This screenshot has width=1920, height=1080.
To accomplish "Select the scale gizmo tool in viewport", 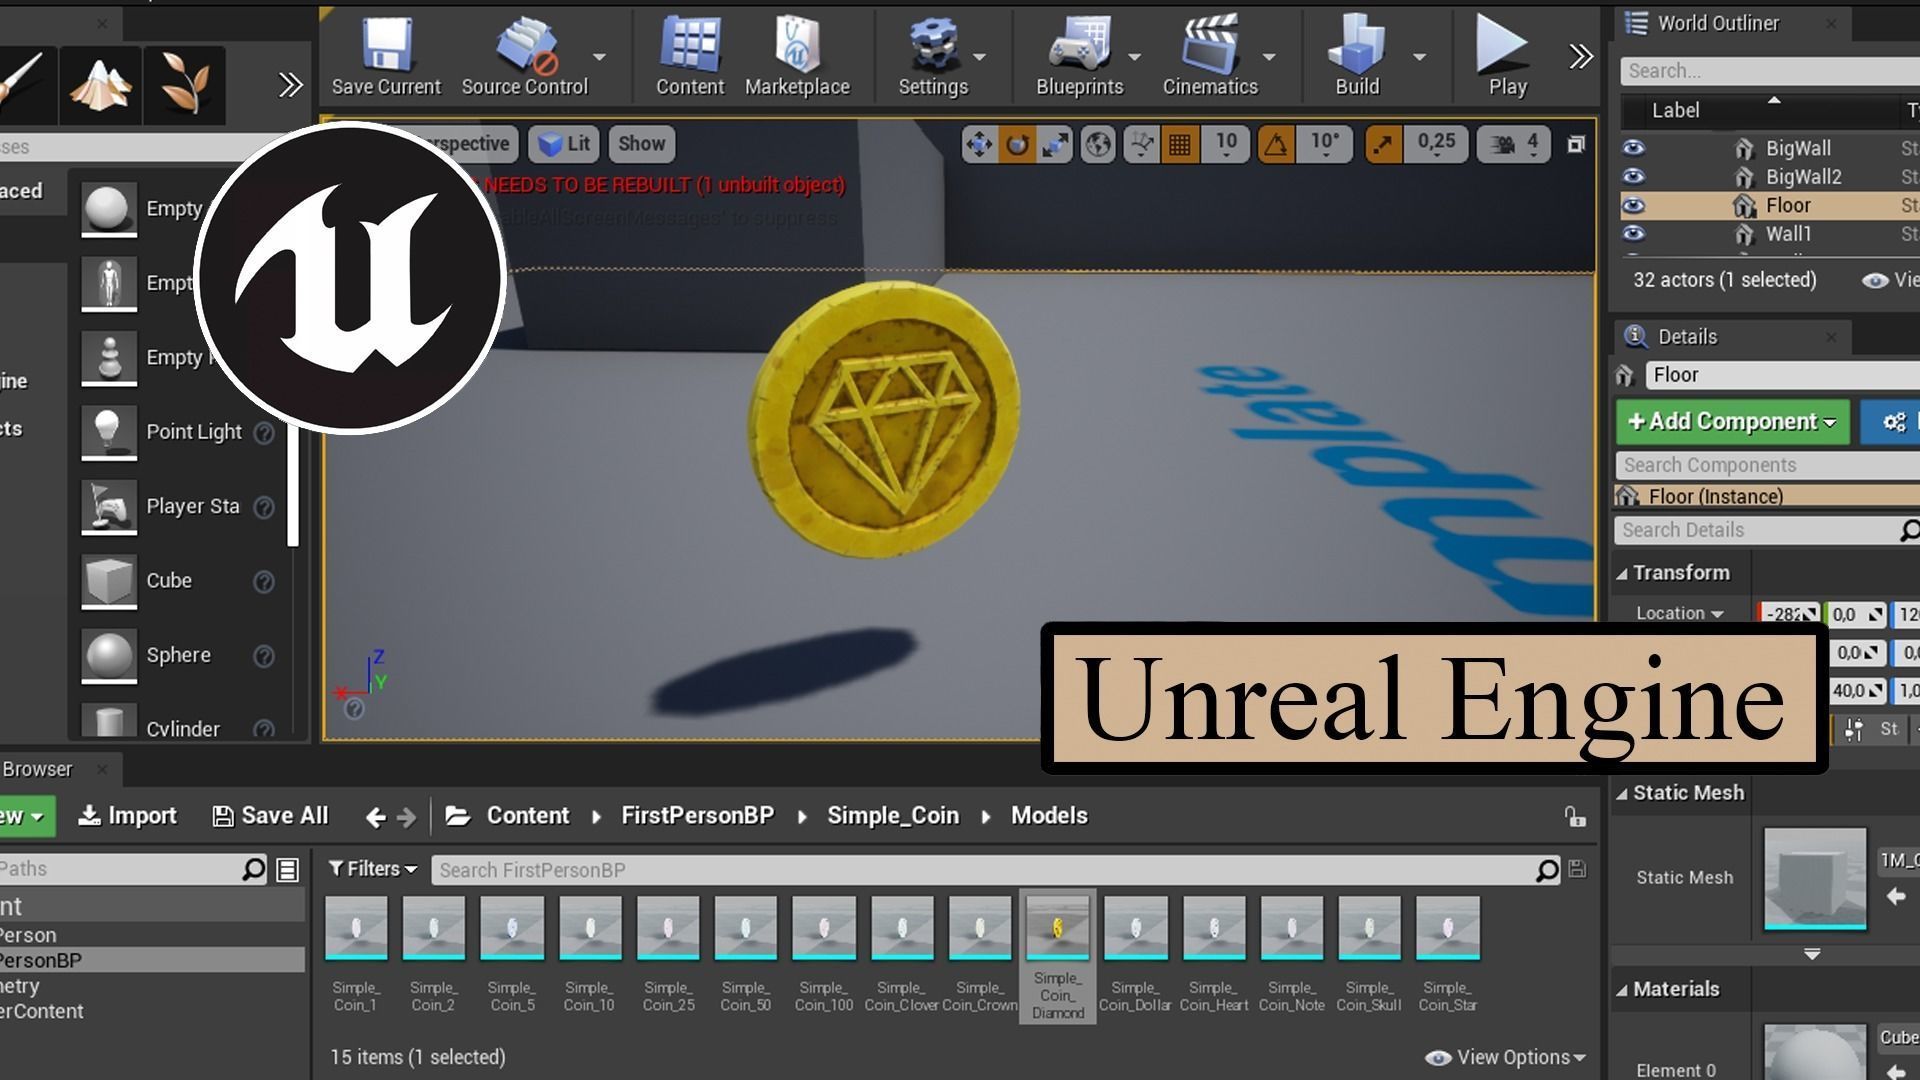I will [1055, 144].
